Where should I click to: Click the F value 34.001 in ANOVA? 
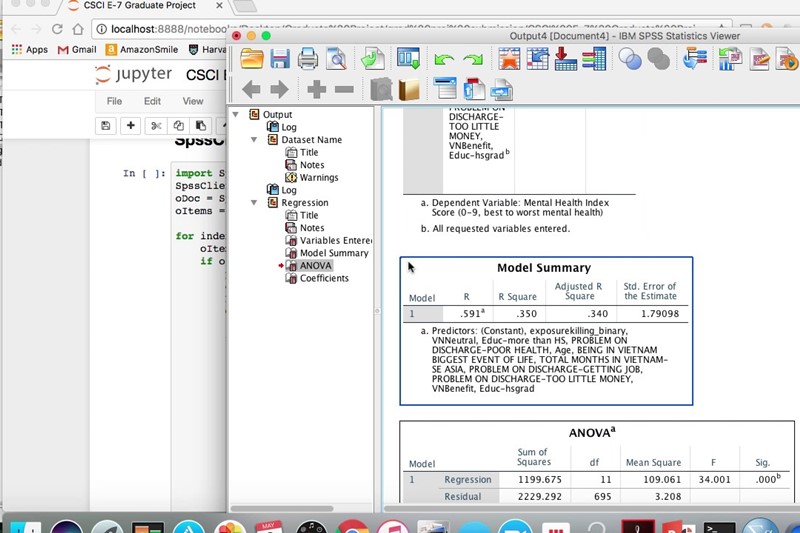coord(714,480)
